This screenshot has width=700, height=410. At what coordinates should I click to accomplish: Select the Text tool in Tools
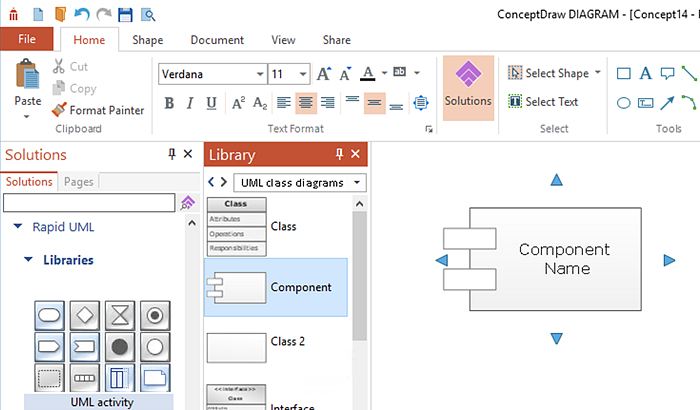pos(645,73)
